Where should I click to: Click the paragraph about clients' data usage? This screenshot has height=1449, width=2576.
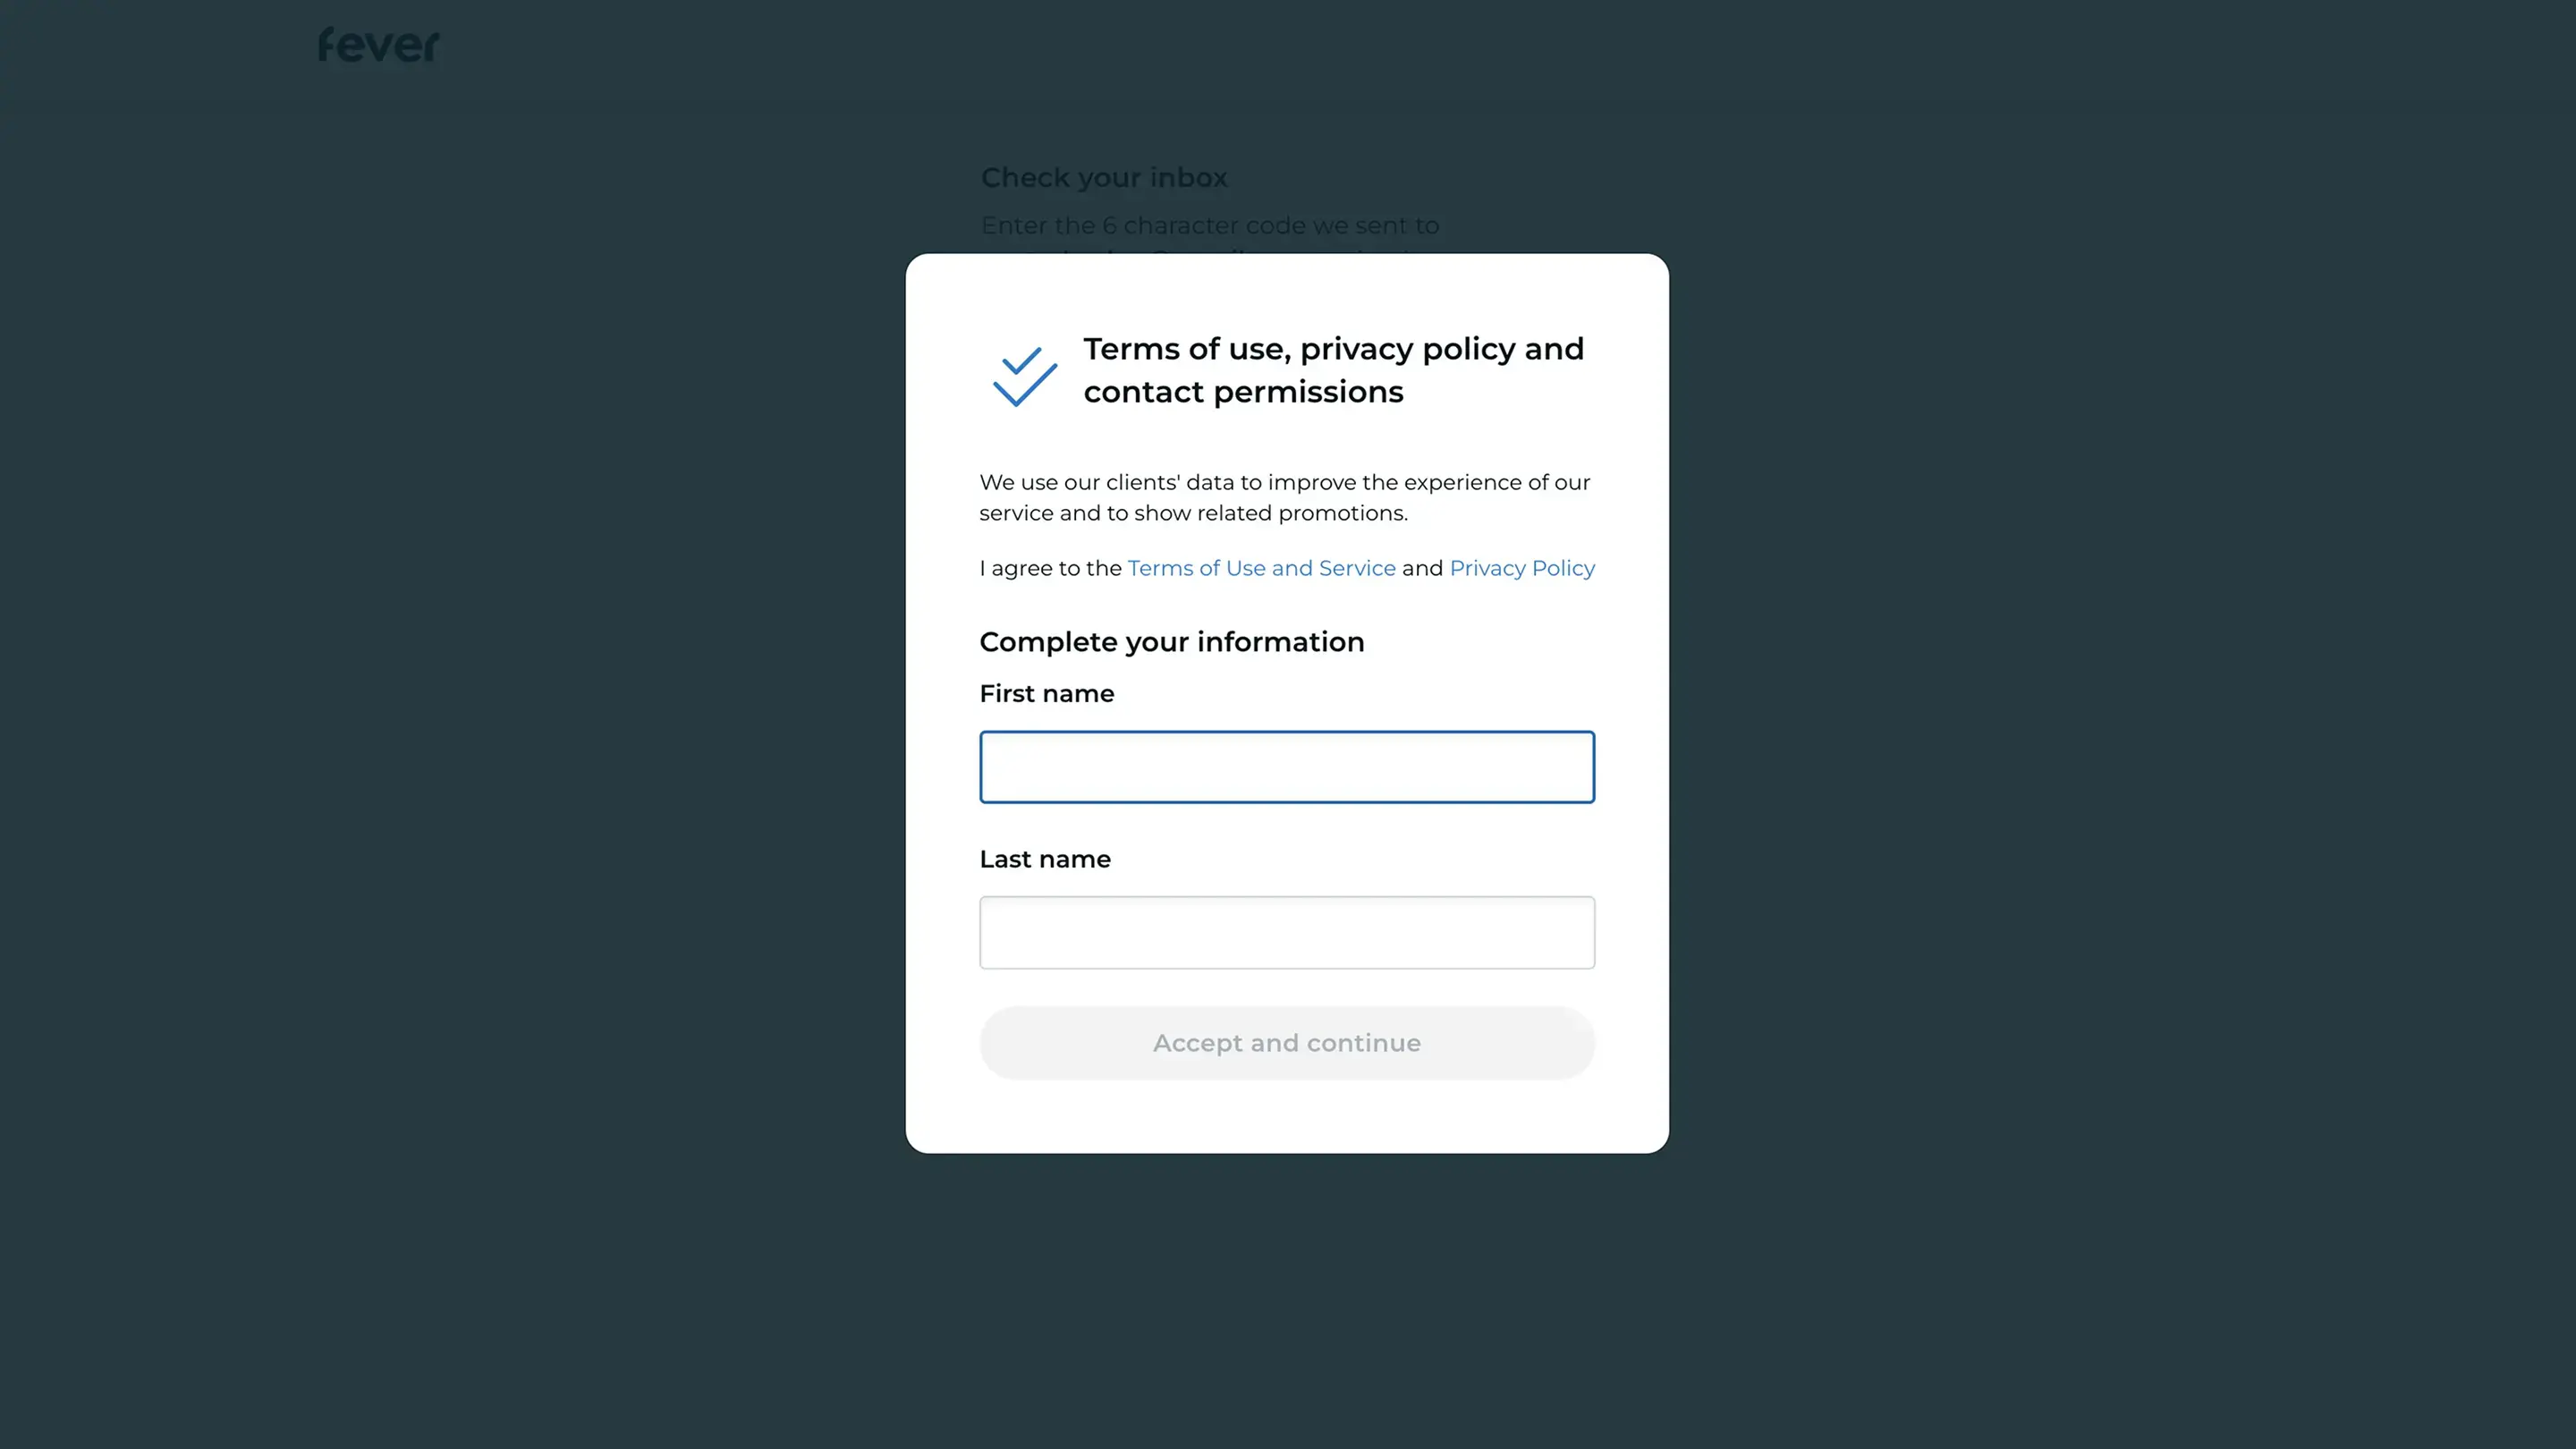[x=1284, y=497]
